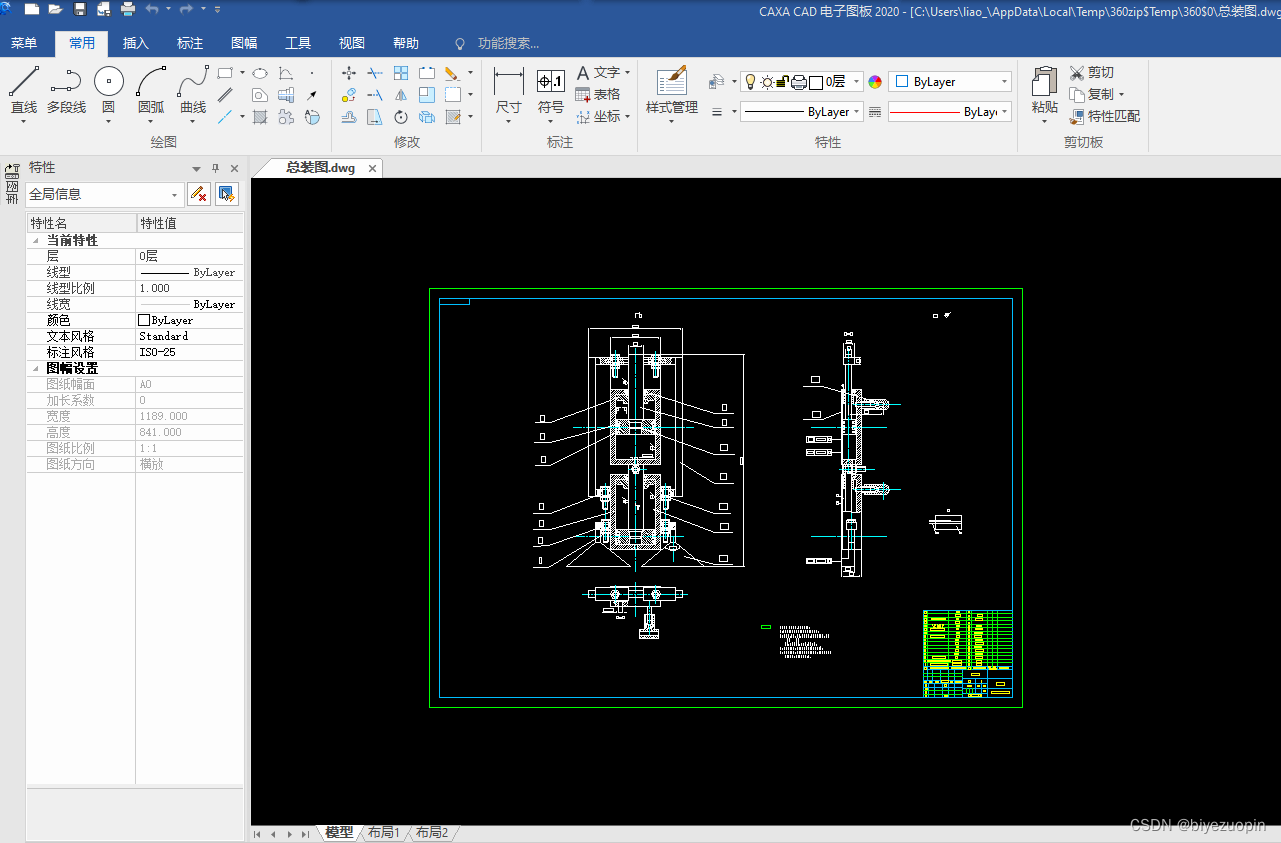The image size is (1281, 843).
Task: Click the Array tool in 修改 group
Action: coord(400,73)
